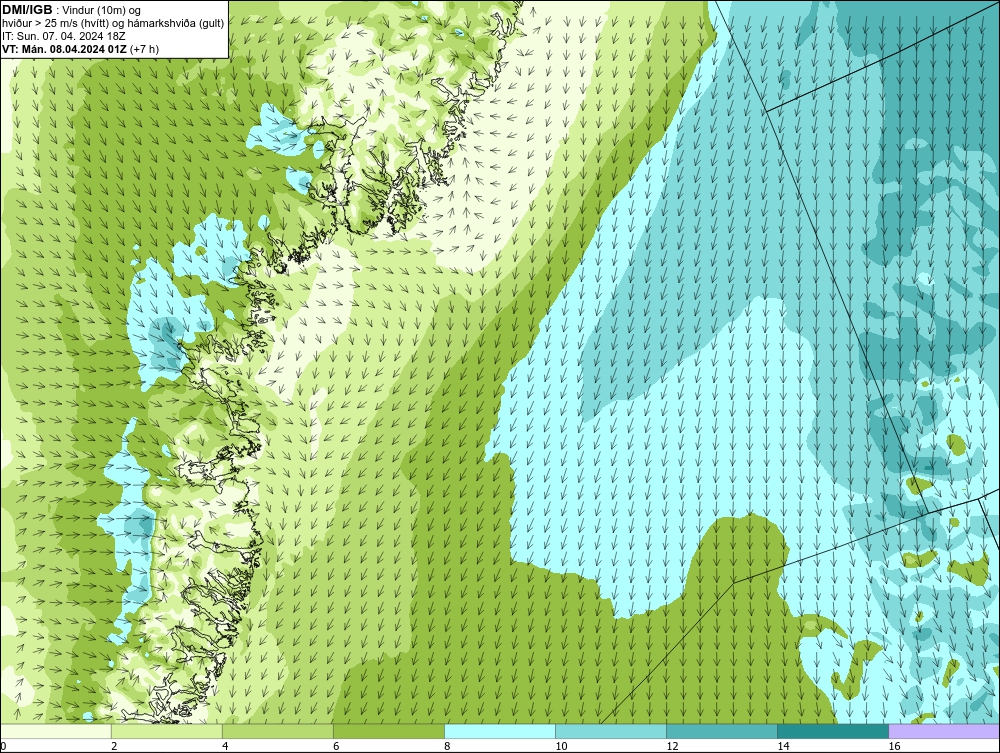The image size is (1000, 753).
Task: Click the 8–10 m/s legend color swatch
Action: pyautogui.click(x=499, y=731)
